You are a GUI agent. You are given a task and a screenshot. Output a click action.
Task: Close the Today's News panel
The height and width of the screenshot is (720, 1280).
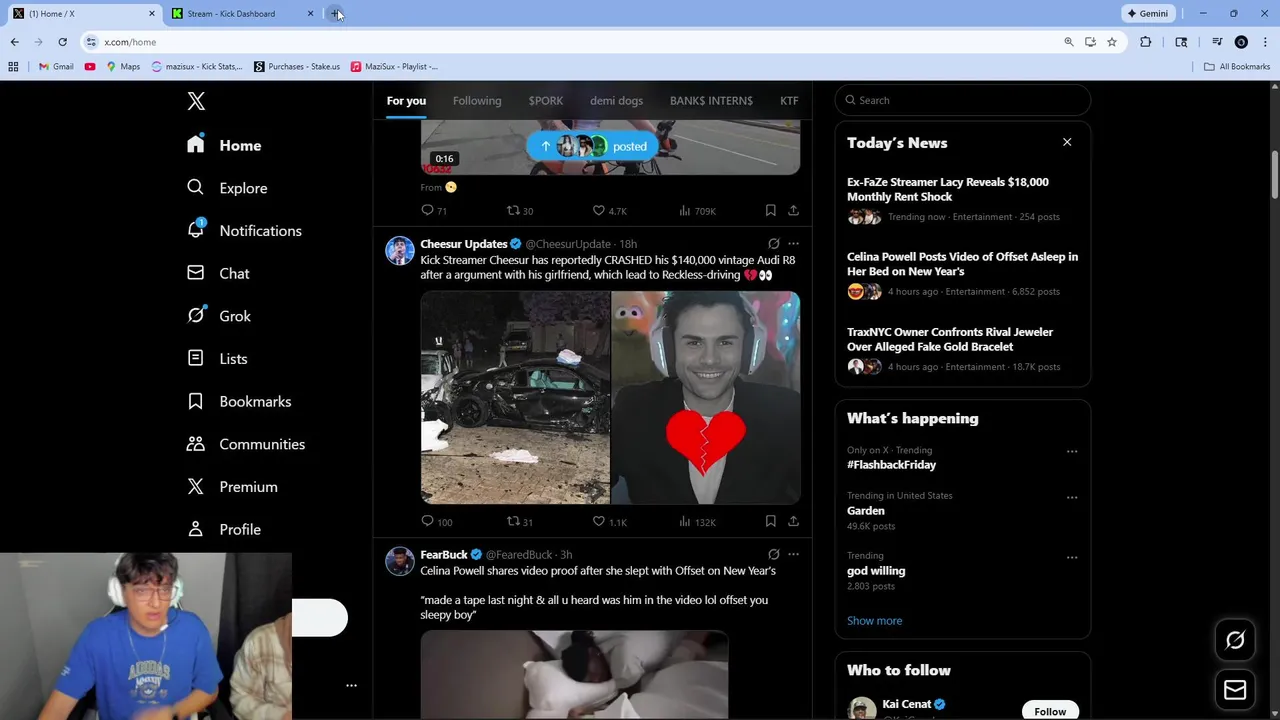point(1067,142)
